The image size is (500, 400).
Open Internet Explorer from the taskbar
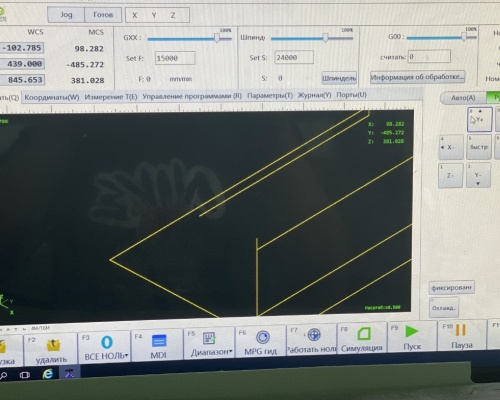[x=48, y=374]
